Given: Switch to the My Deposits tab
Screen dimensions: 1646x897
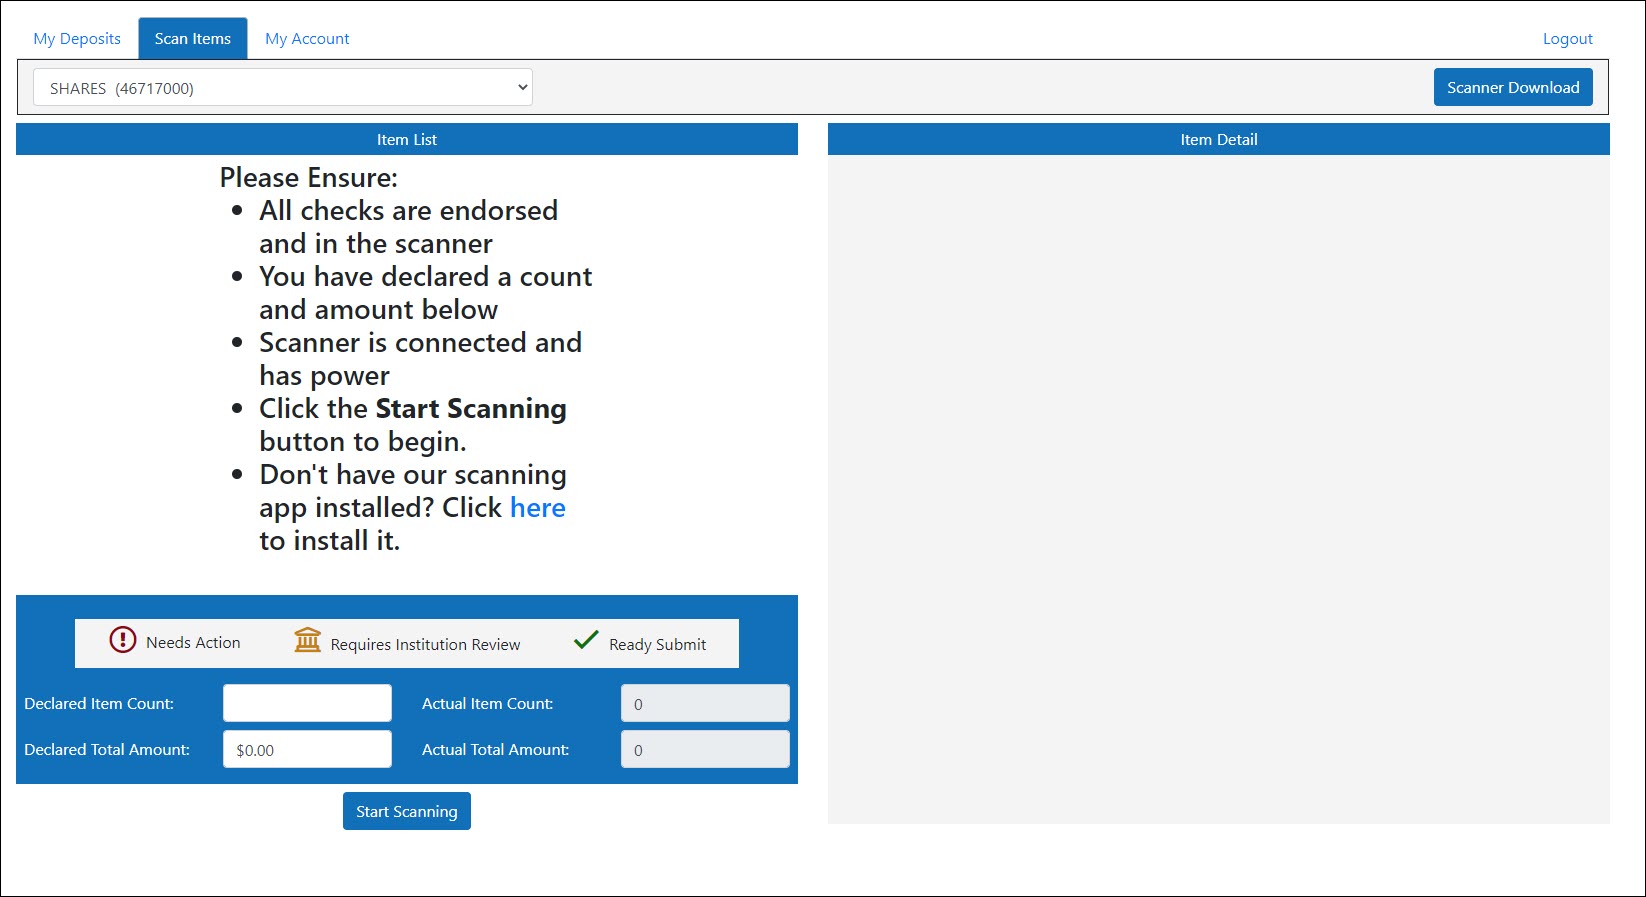Looking at the screenshot, I should tap(77, 39).
